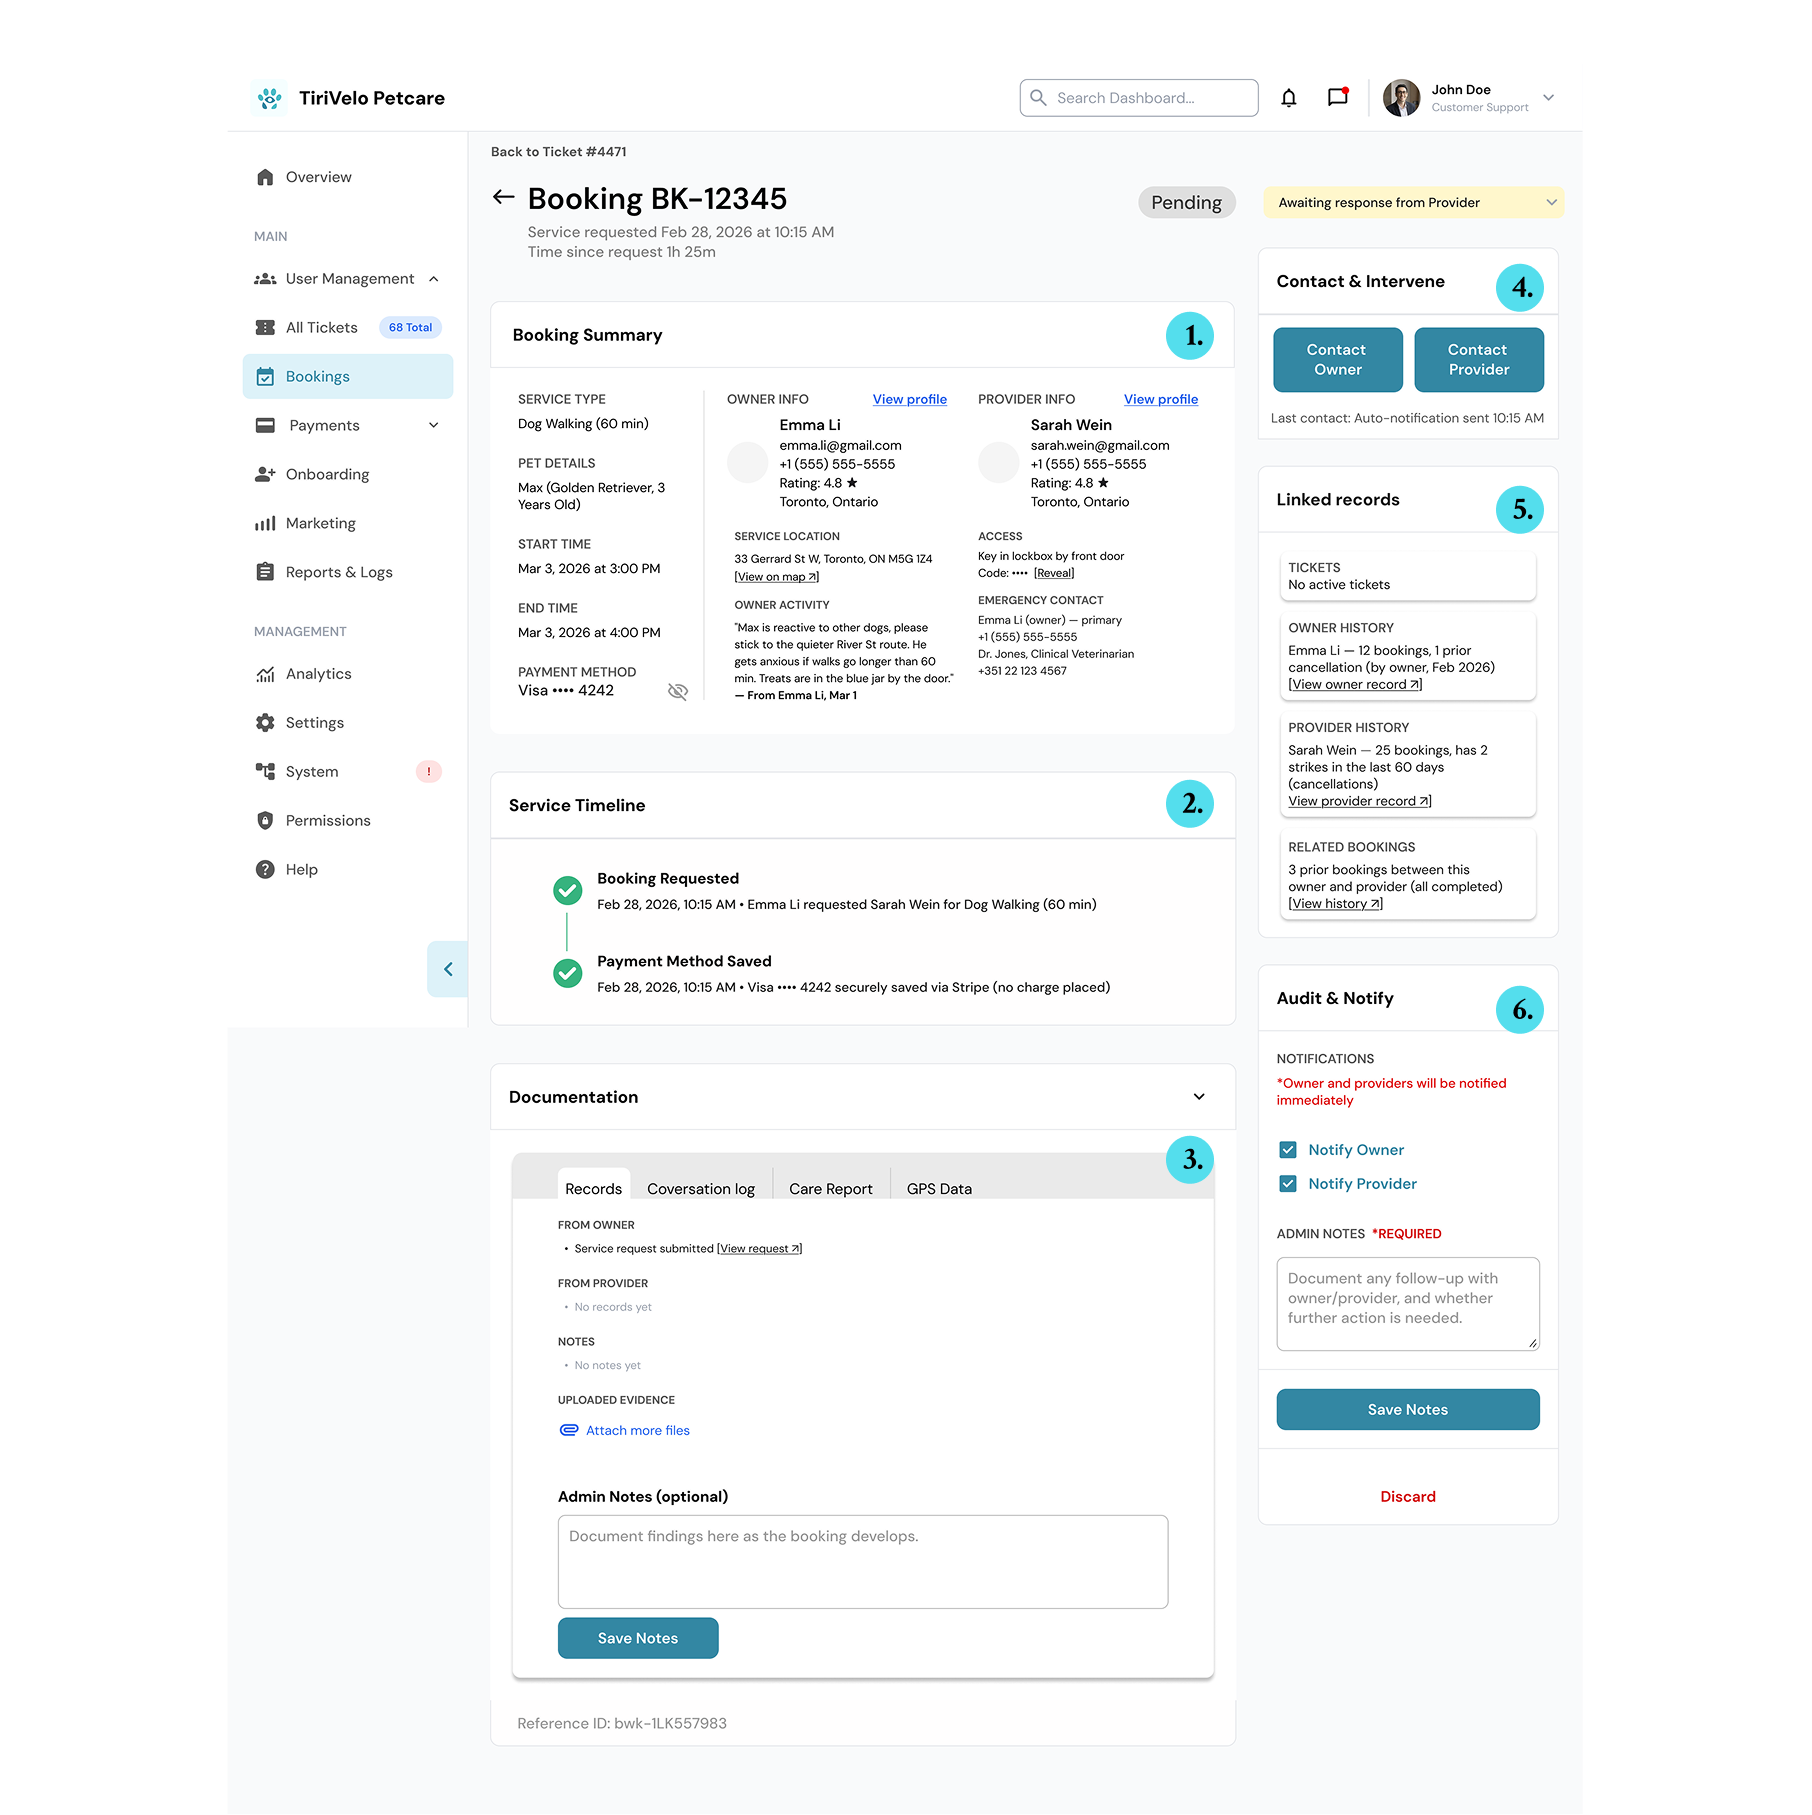Click the Marketing bar chart icon
The image size is (1812, 1815).
pyautogui.click(x=265, y=524)
